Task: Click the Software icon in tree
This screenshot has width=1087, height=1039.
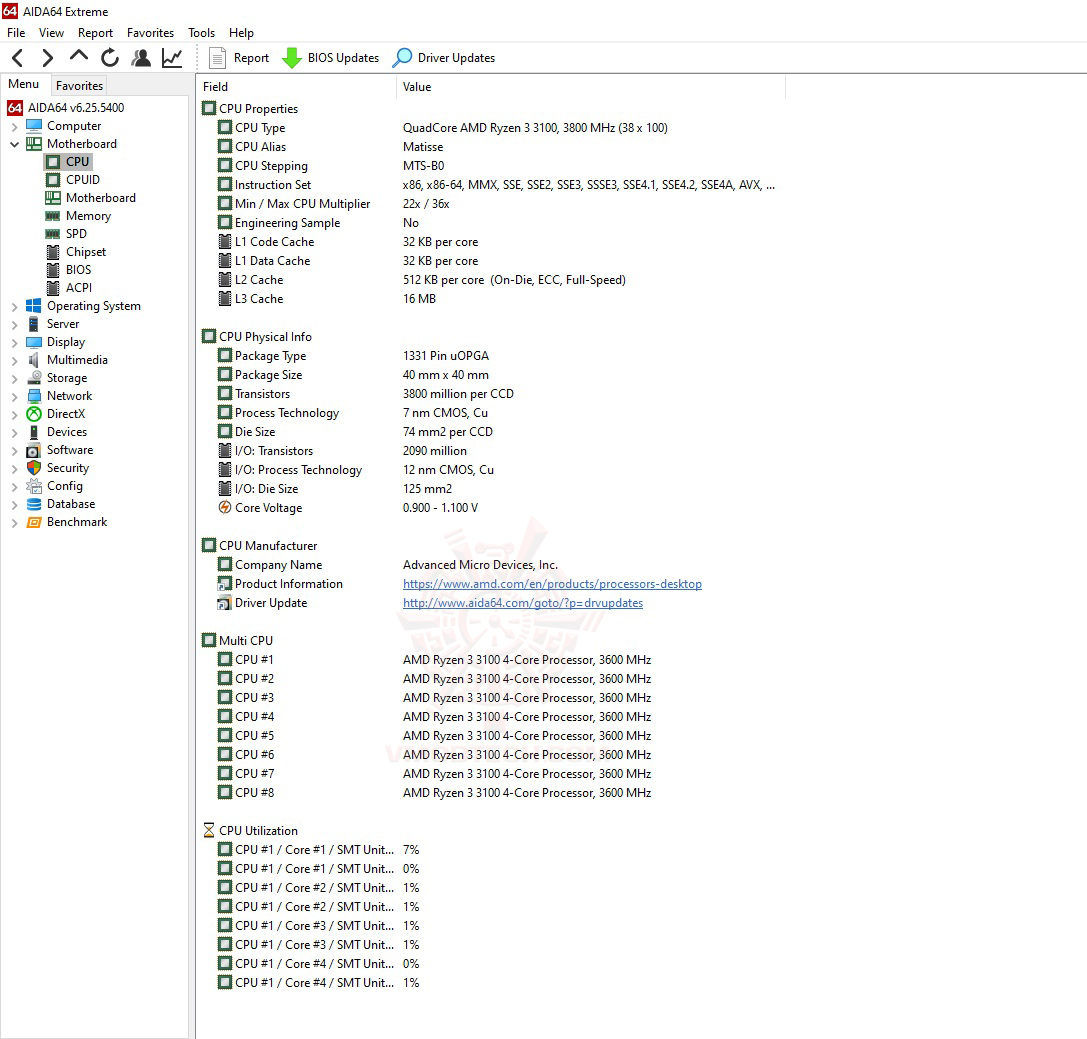Action: (x=34, y=451)
